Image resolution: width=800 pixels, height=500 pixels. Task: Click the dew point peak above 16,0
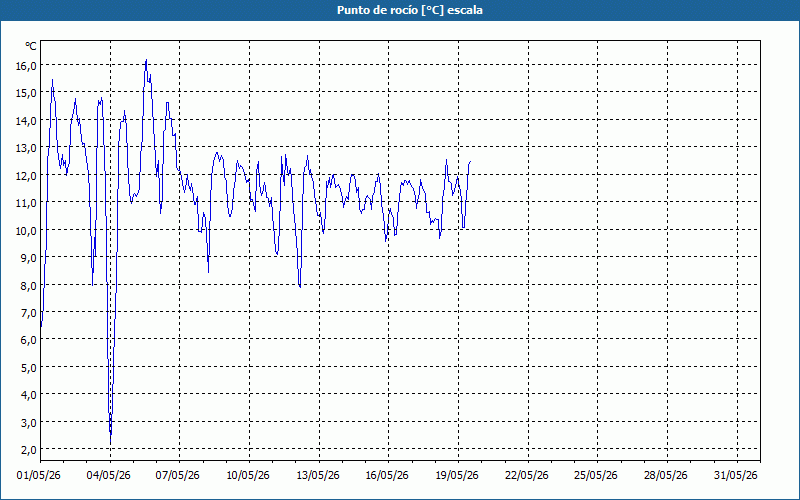coord(146,60)
